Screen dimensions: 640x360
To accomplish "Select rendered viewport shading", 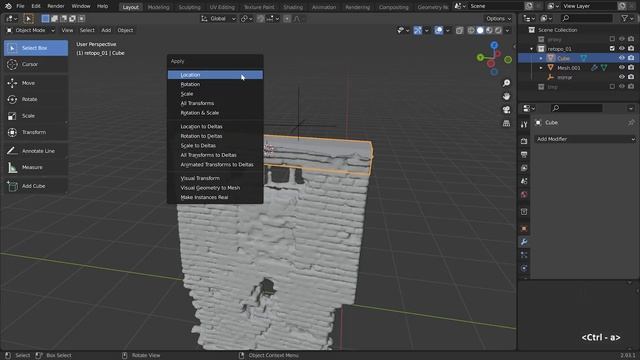I will click(498, 31).
